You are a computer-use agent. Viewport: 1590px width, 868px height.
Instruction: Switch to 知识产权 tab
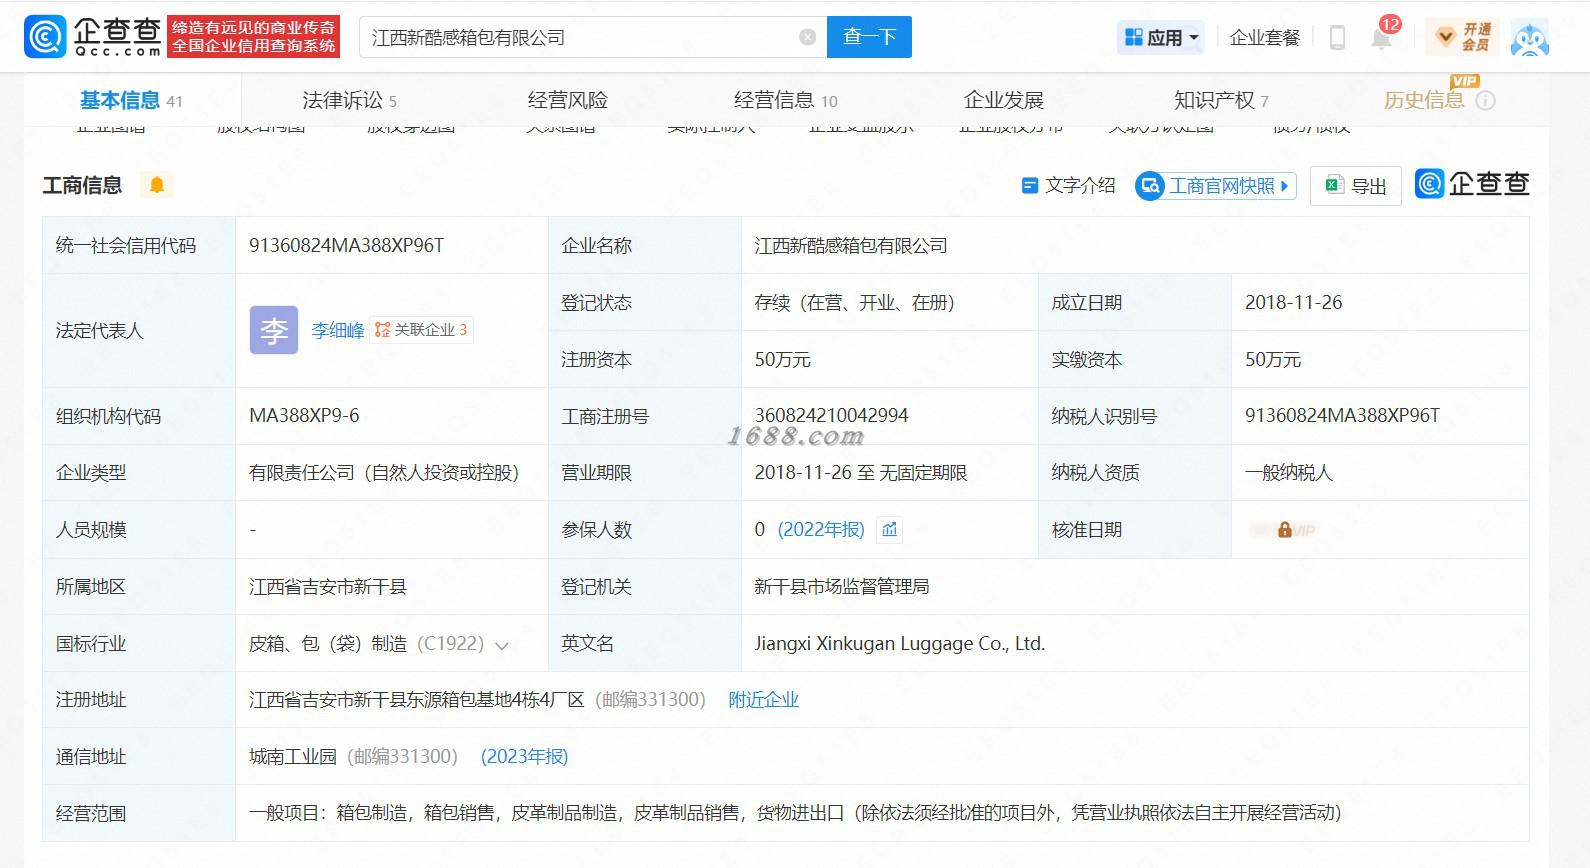click(x=1221, y=100)
